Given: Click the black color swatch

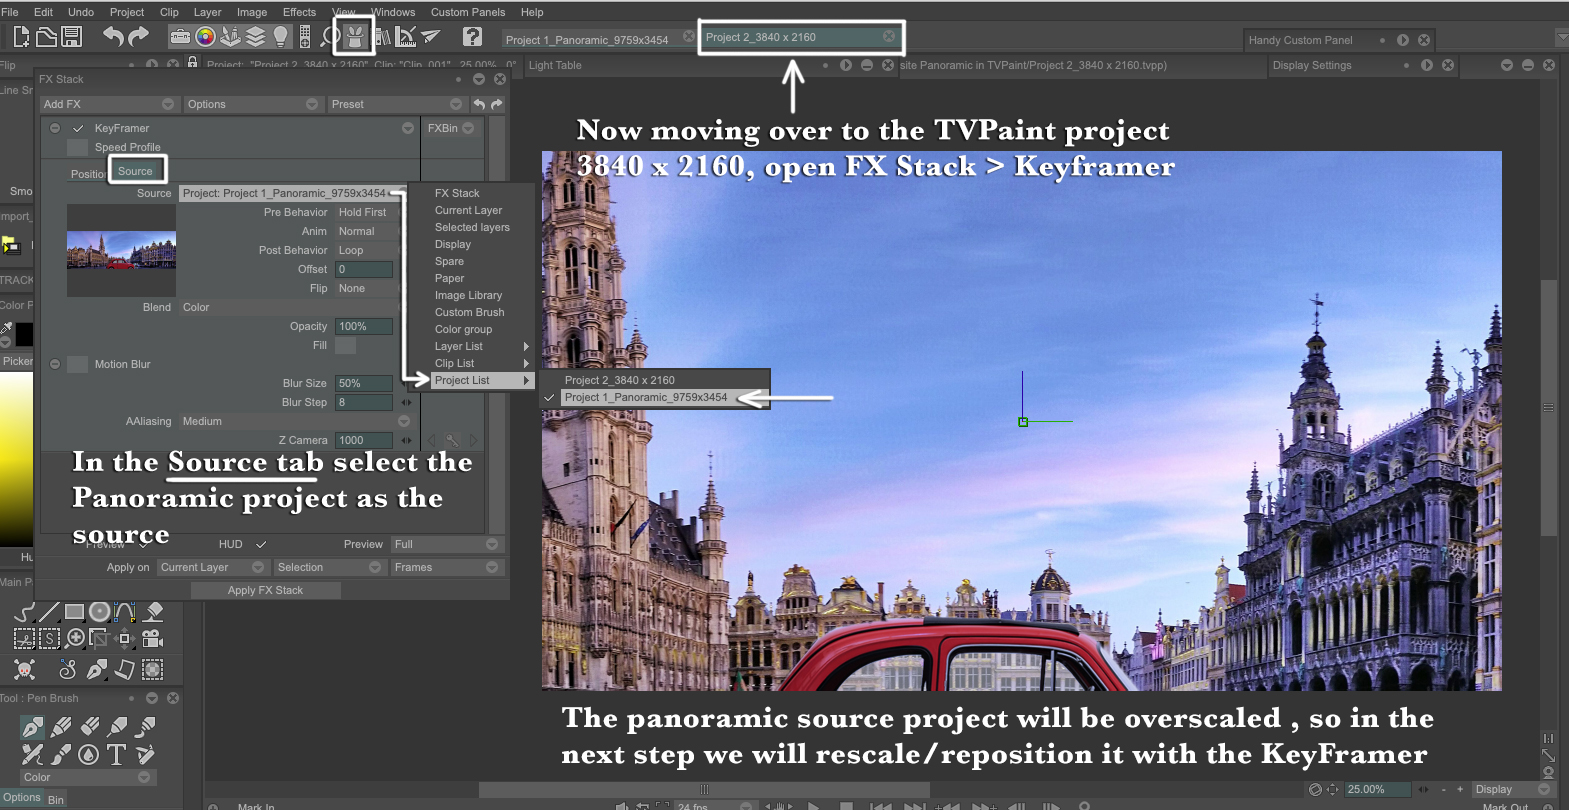Looking at the screenshot, I should [24, 334].
